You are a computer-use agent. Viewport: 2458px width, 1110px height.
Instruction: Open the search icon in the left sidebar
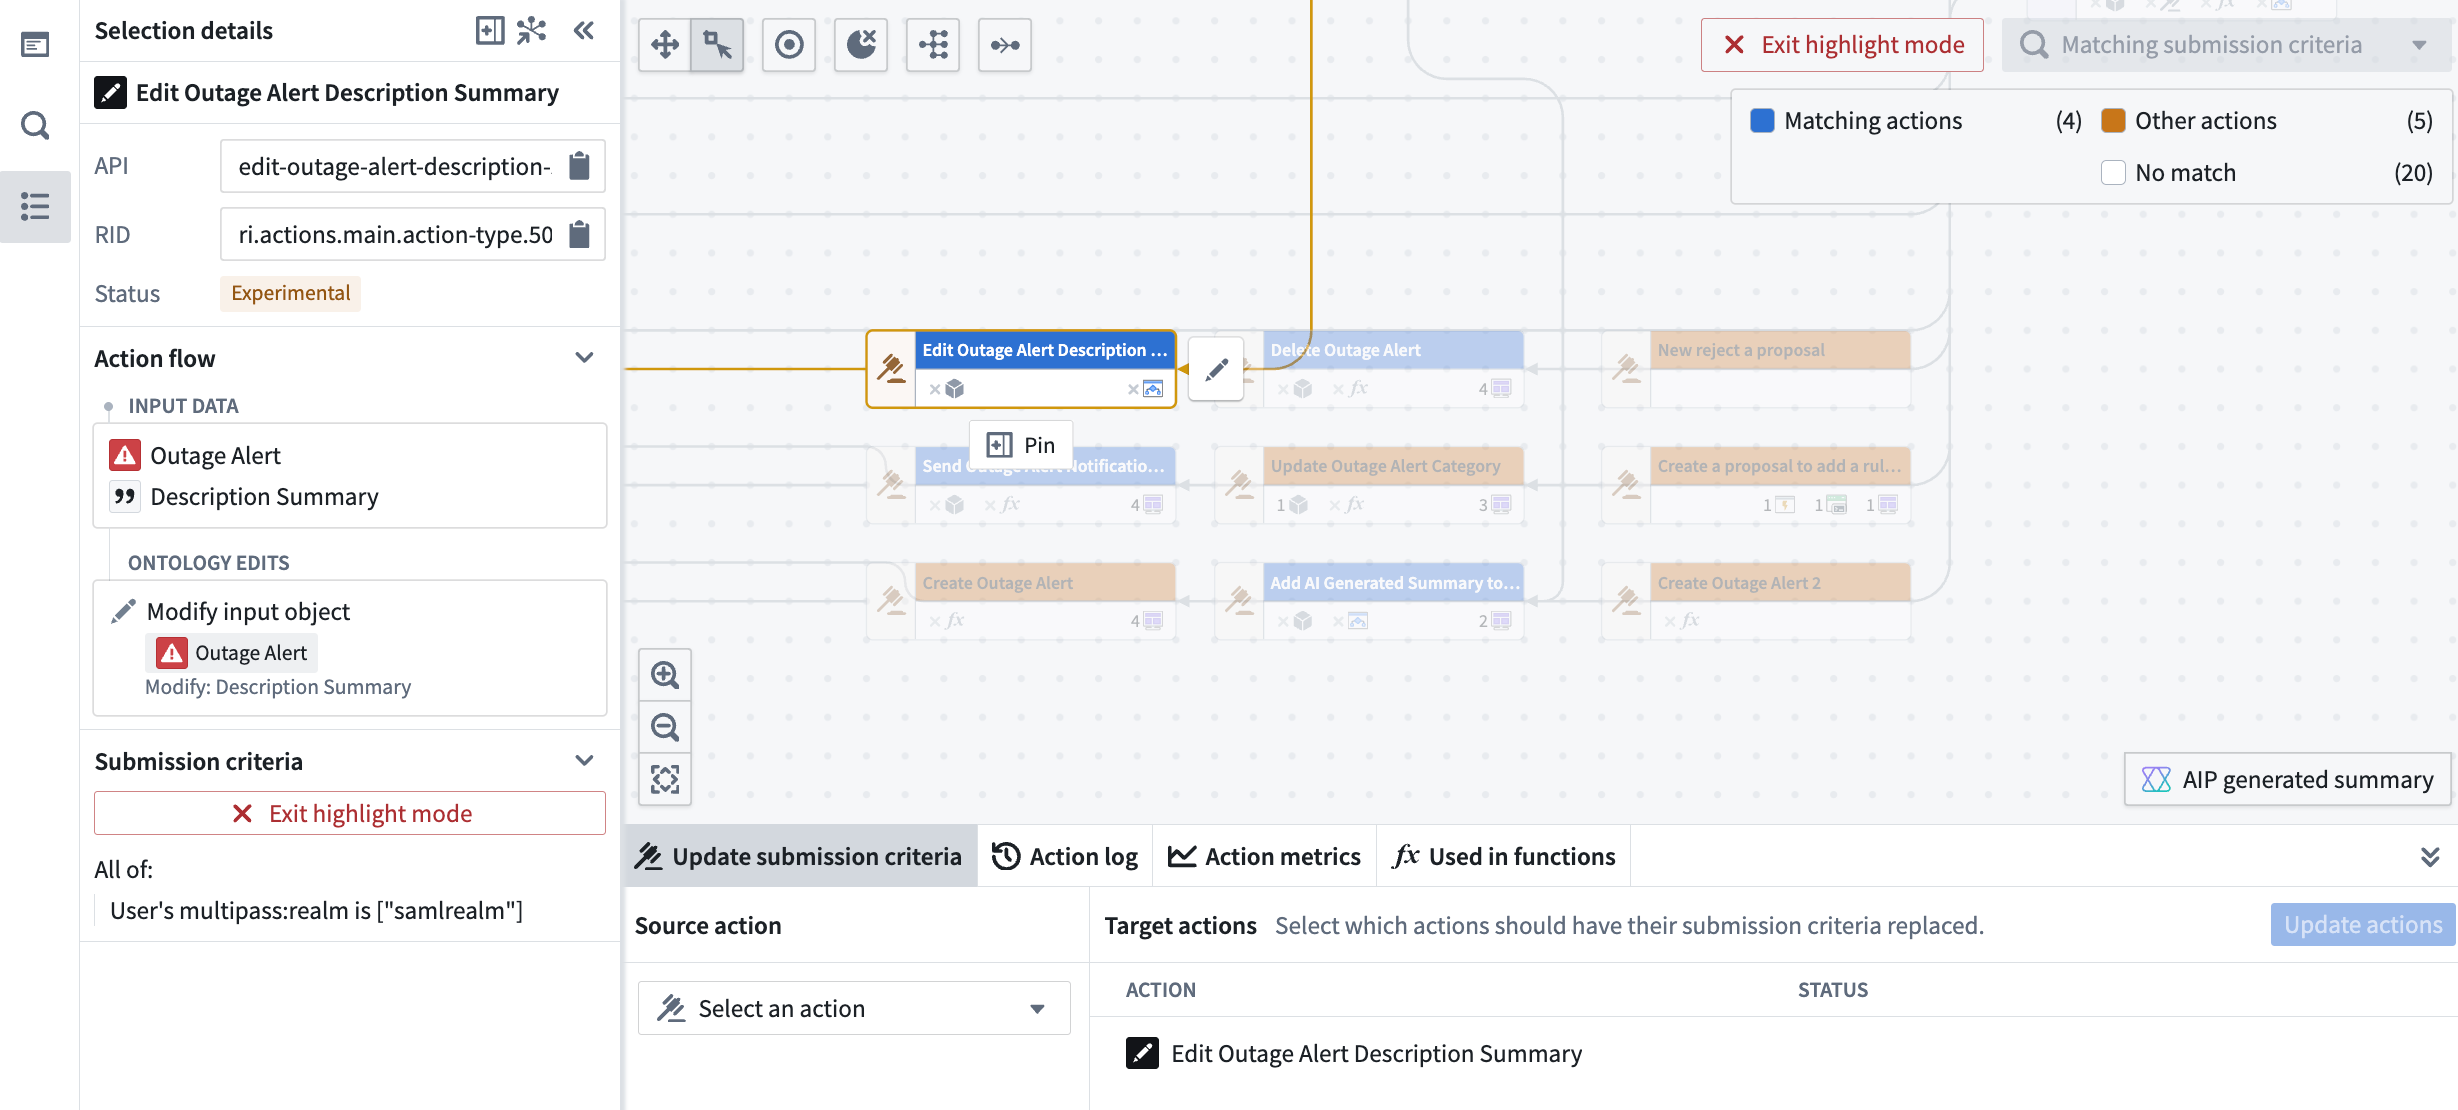(x=35, y=125)
